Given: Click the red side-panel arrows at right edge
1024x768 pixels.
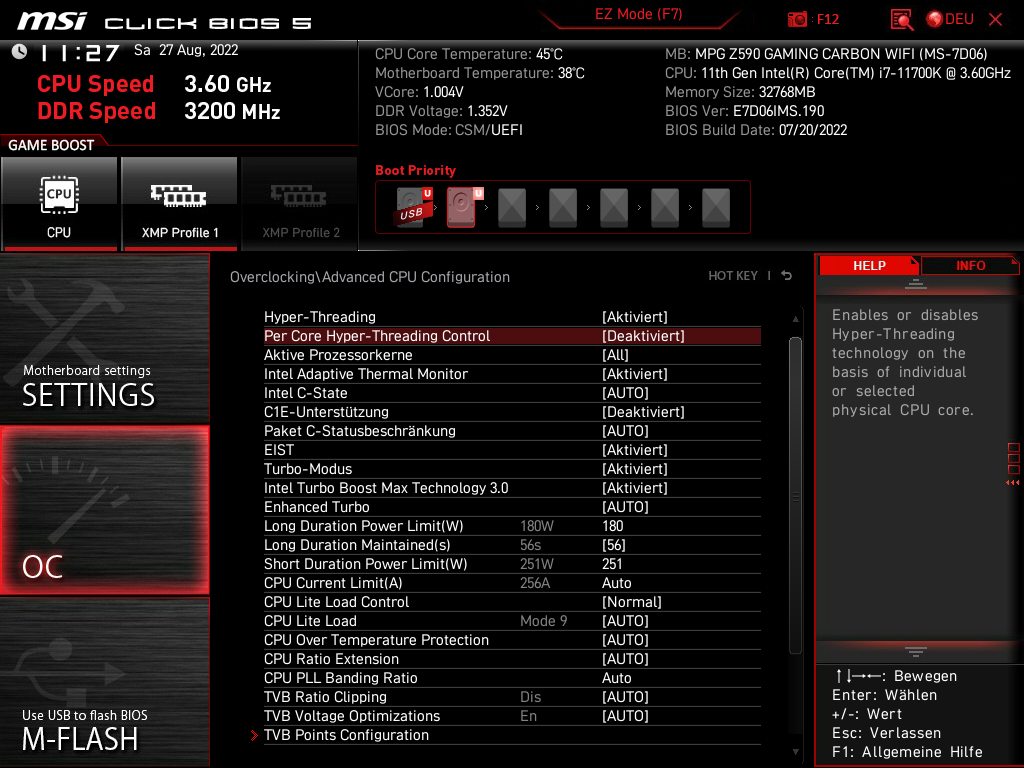Looking at the screenshot, I should [x=1013, y=483].
